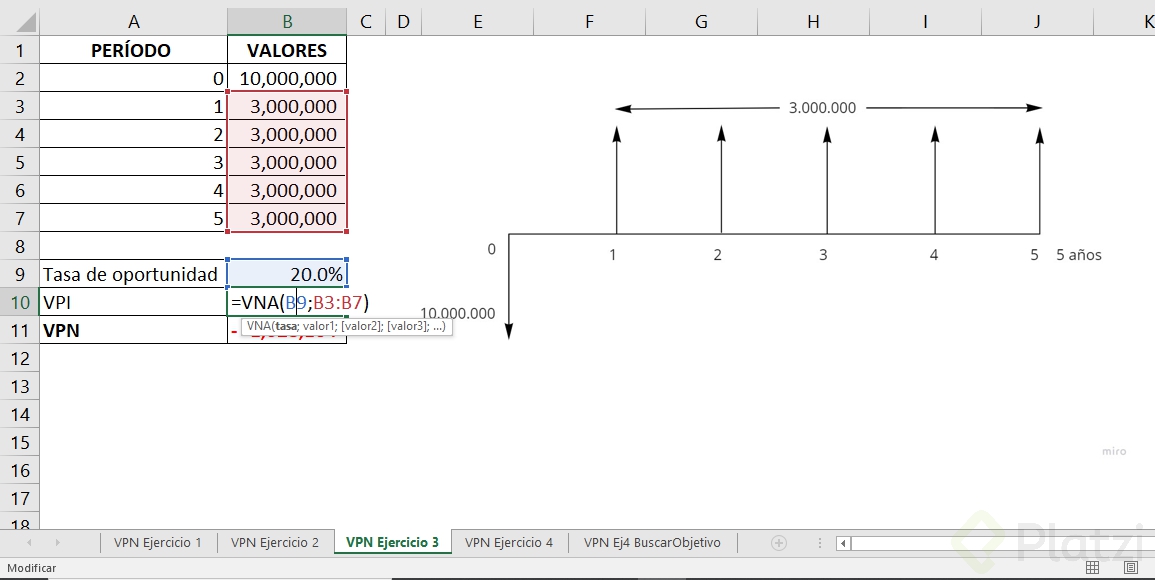Click the tab bar options dots handle
The width and height of the screenshot is (1155, 580).
(x=820, y=543)
